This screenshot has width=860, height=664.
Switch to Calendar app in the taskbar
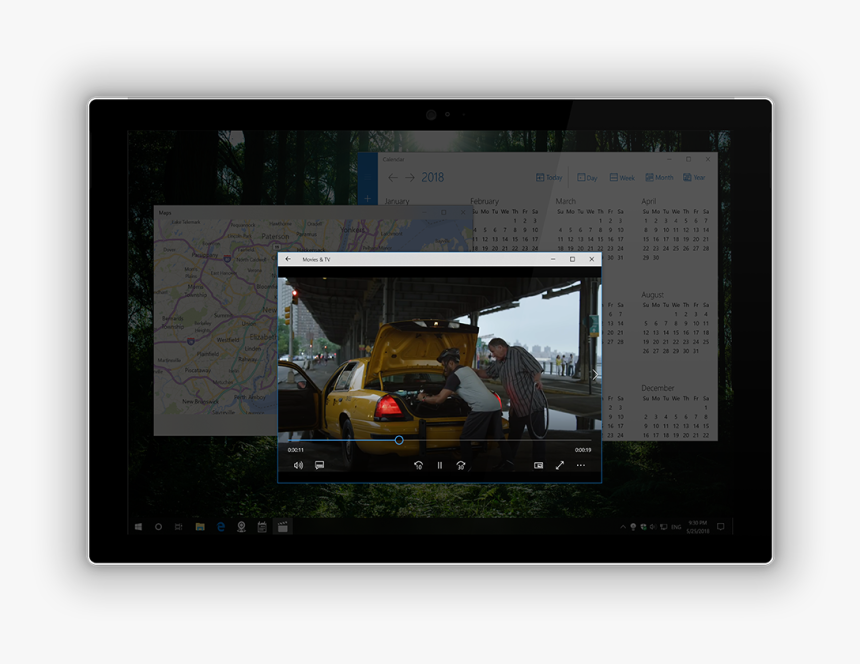pyautogui.click(x=262, y=527)
